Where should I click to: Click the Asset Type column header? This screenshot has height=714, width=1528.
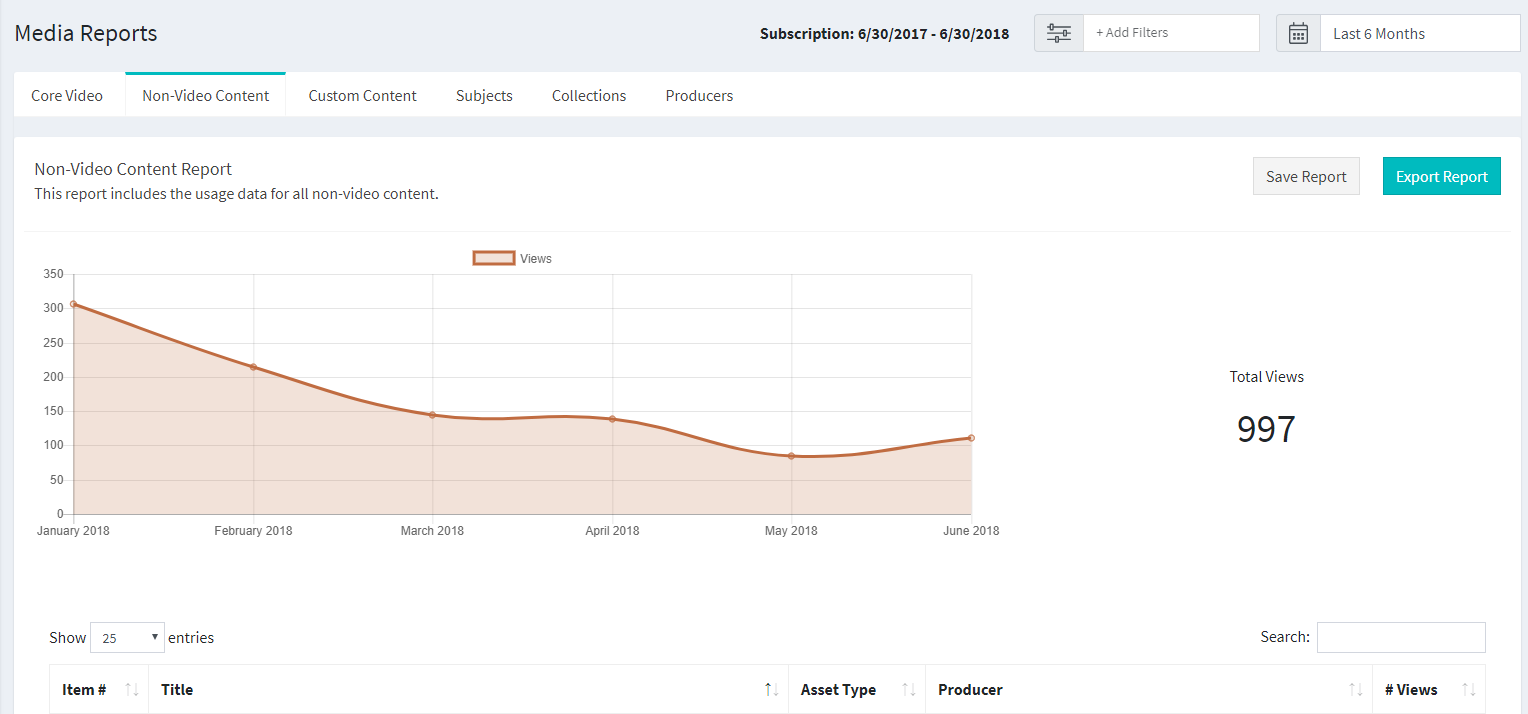coord(838,689)
